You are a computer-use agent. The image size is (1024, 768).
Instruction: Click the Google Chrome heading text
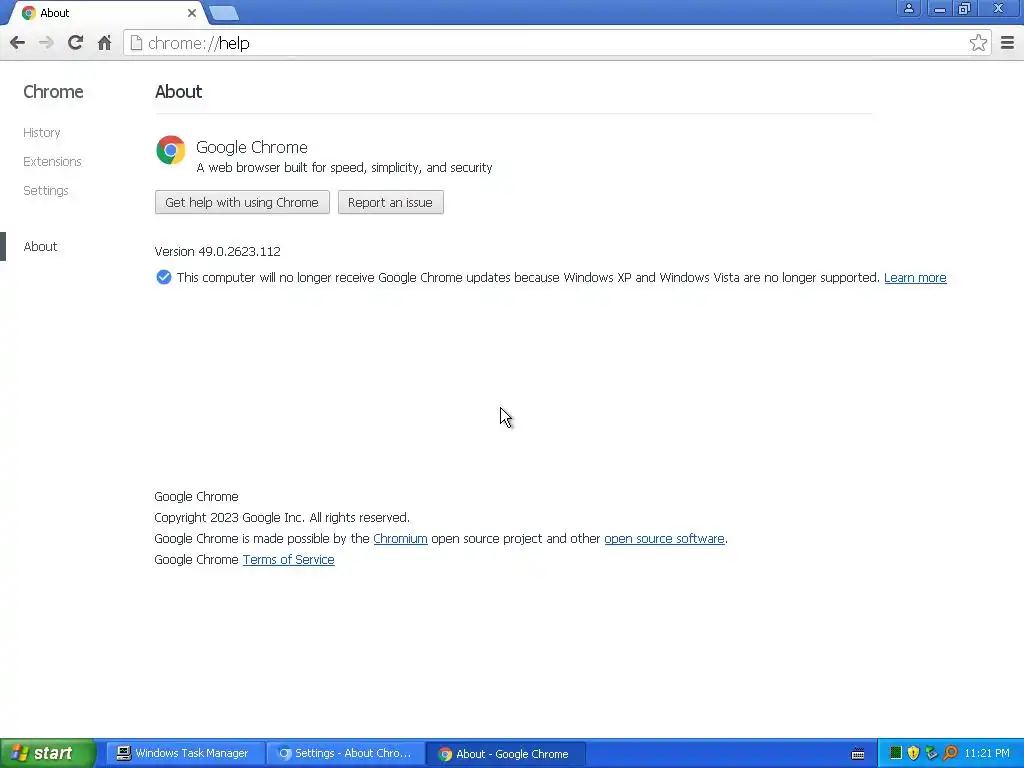point(251,148)
